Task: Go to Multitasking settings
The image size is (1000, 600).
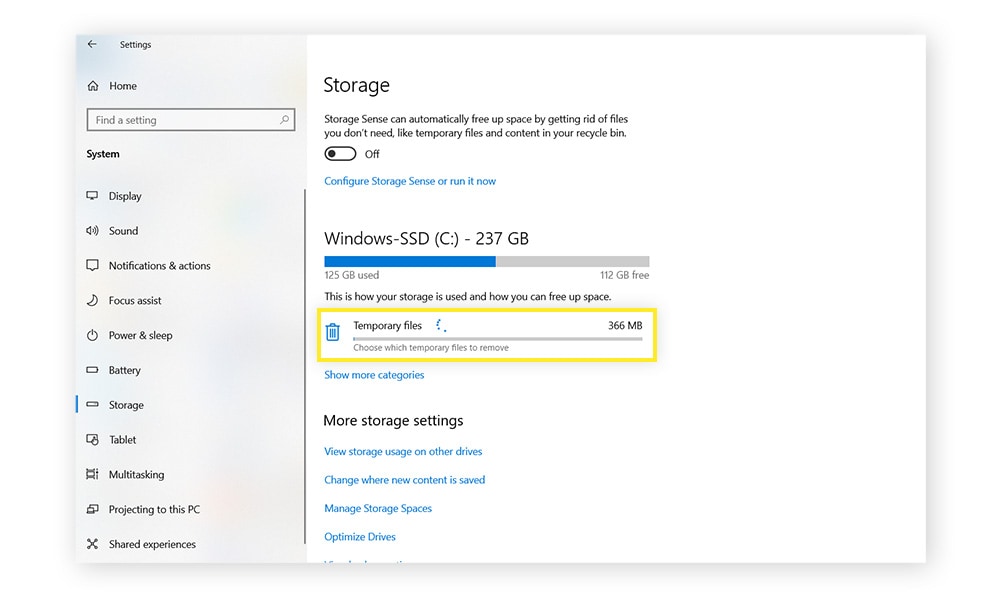Action: point(136,474)
